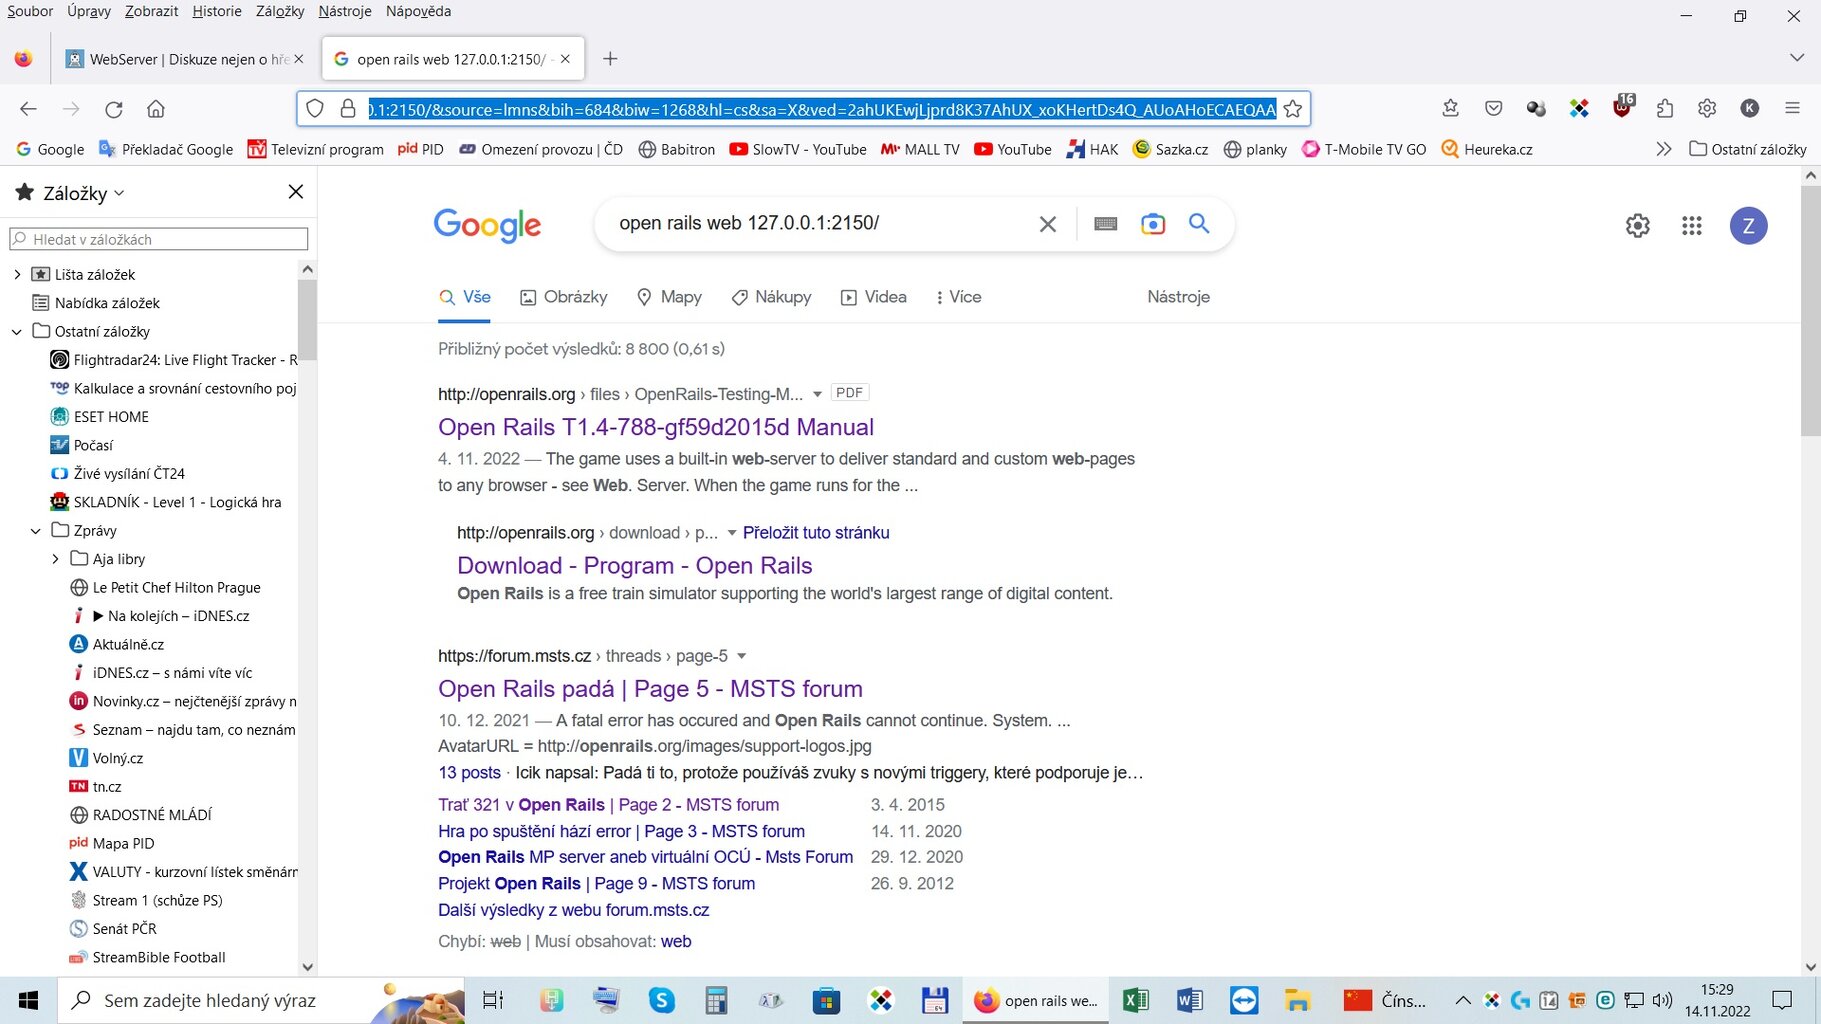Image resolution: width=1821 pixels, height=1024 pixels.
Task: Open the ESET HOME bookmark
Action: tap(100, 417)
